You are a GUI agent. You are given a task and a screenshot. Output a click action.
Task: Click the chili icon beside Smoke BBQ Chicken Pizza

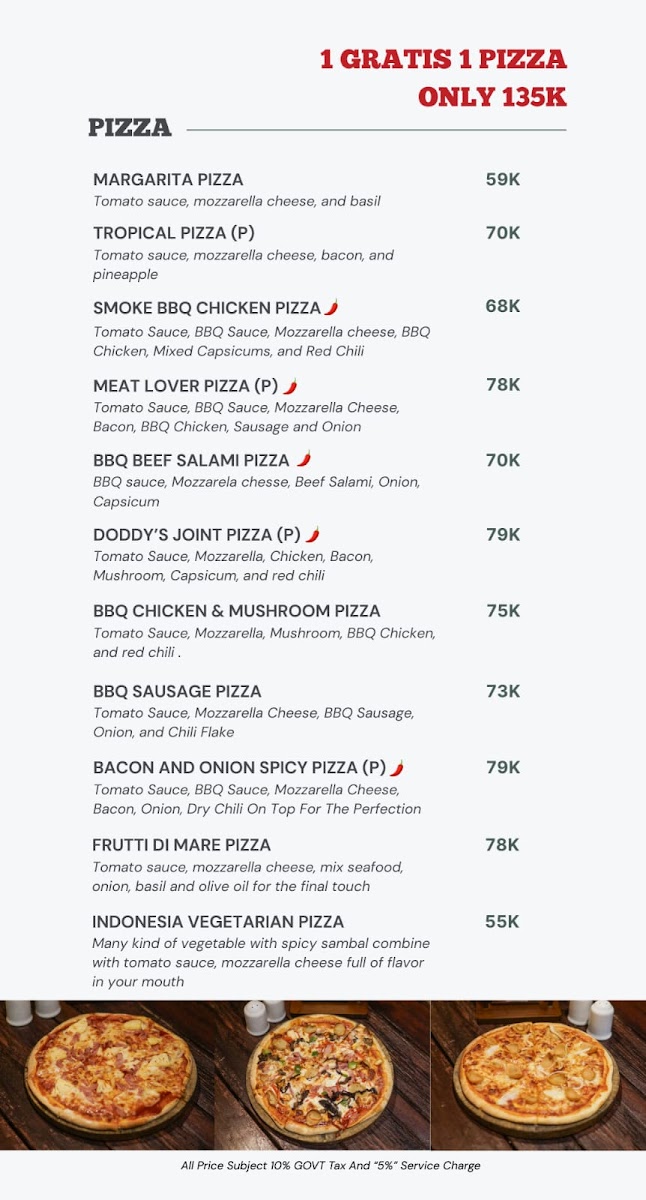[x=331, y=307]
